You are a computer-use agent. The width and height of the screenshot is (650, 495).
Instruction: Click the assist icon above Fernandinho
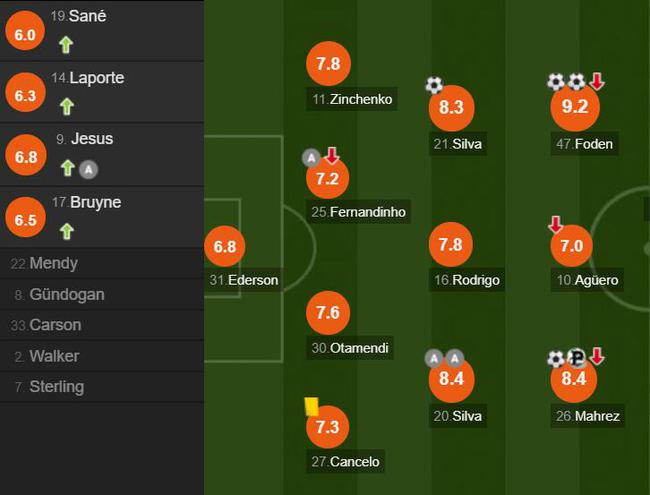click(311, 158)
